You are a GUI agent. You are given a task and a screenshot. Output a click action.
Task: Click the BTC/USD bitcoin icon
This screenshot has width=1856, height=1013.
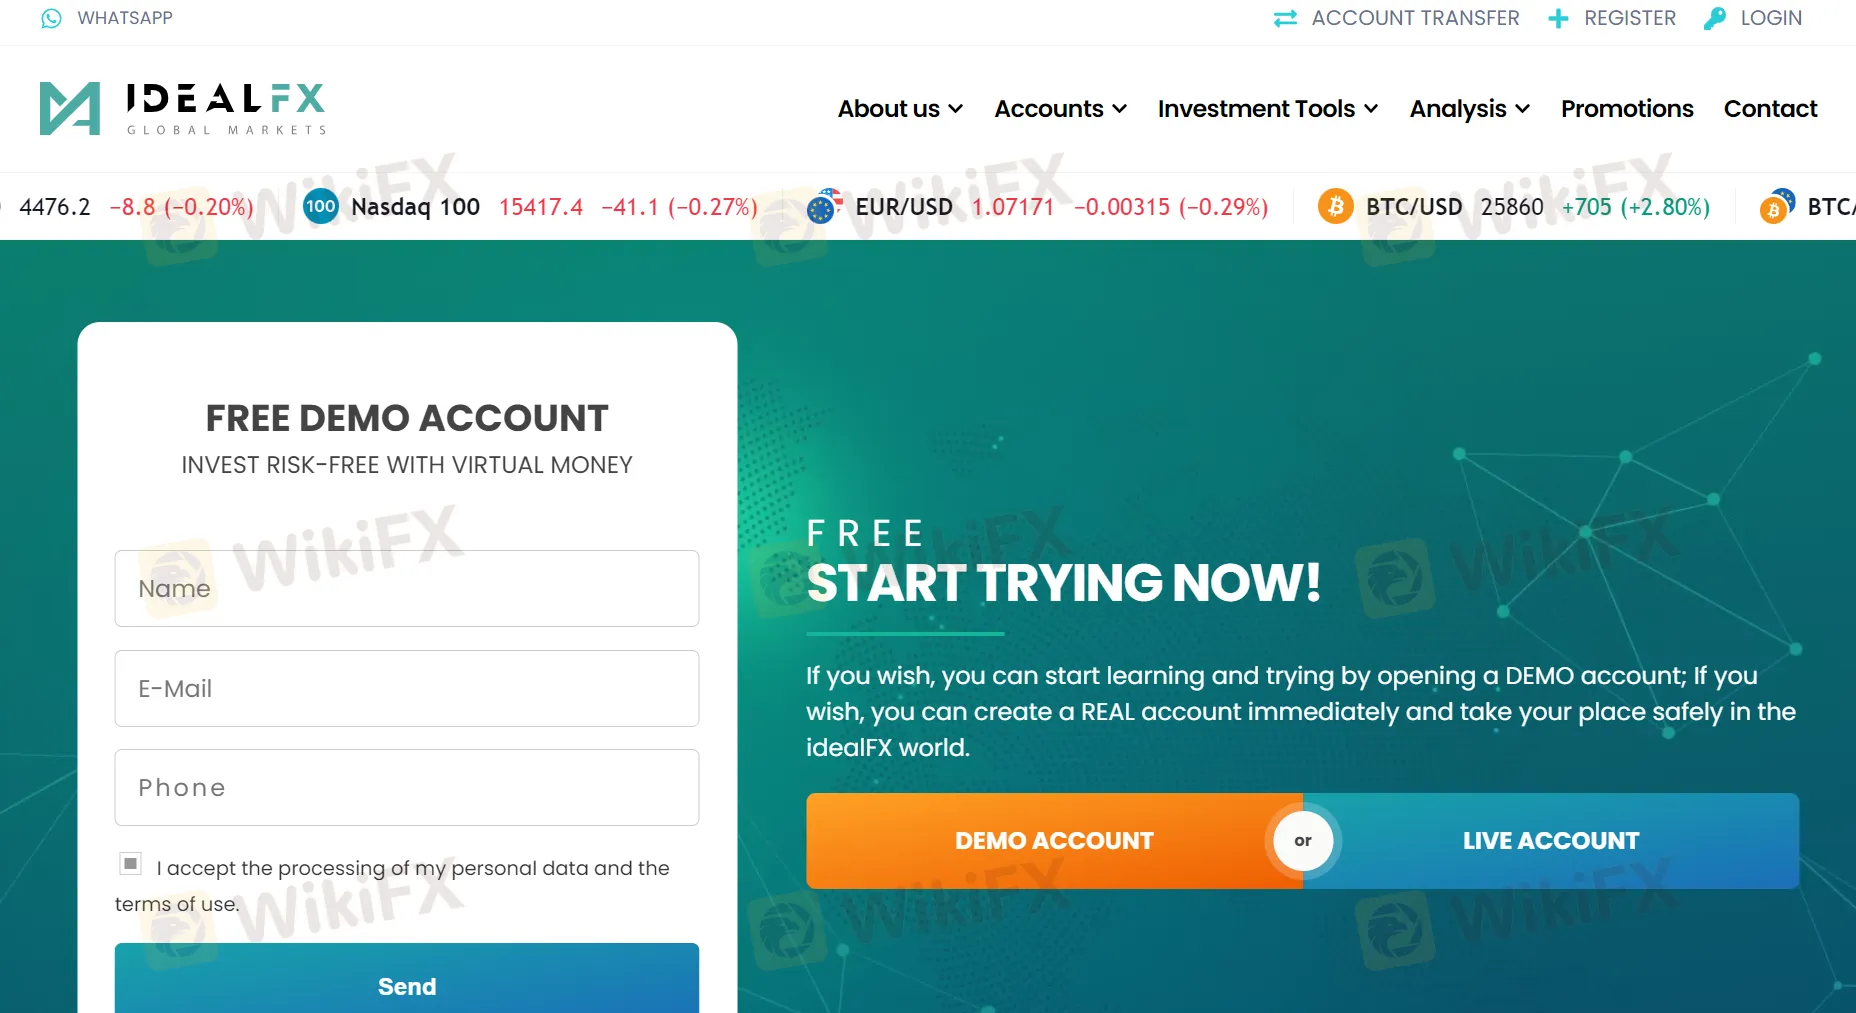(x=1335, y=207)
